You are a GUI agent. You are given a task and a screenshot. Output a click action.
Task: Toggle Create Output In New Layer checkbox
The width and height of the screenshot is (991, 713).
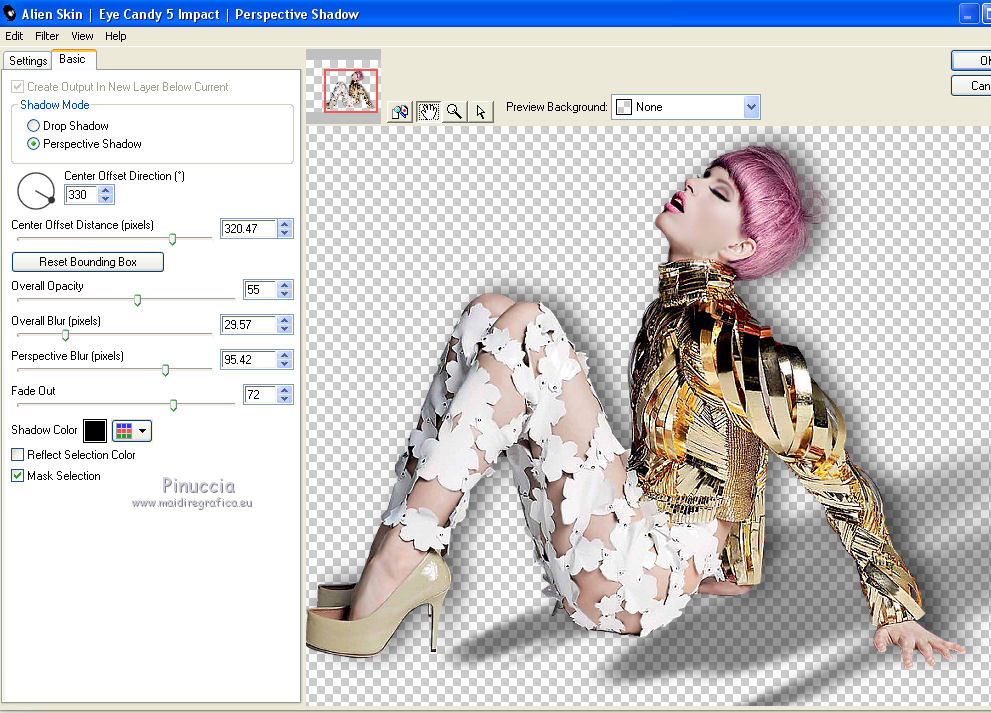(x=18, y=87)
